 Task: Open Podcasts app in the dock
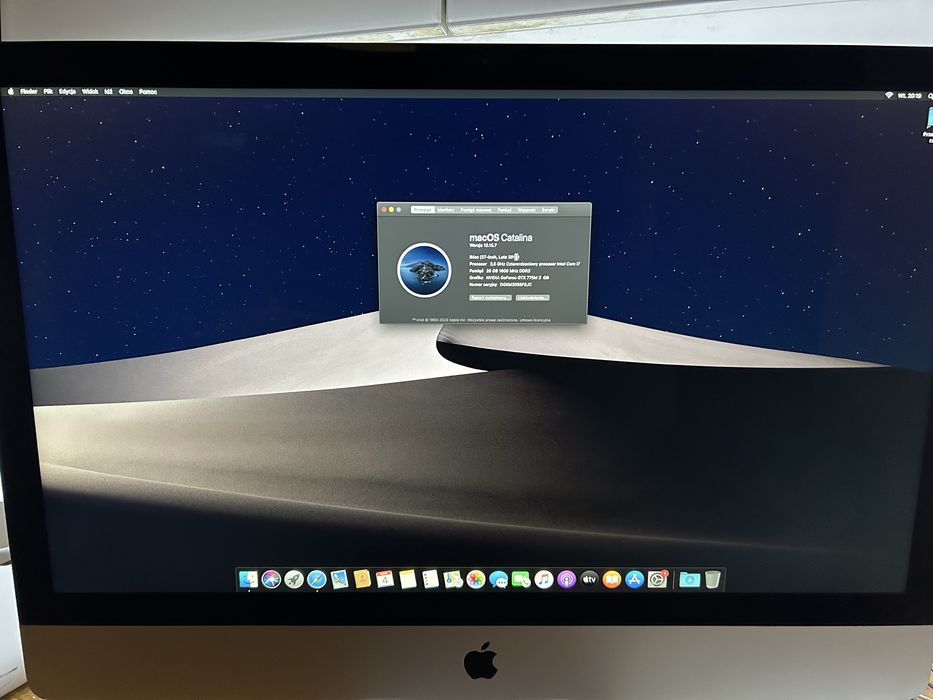click(566, 579)
